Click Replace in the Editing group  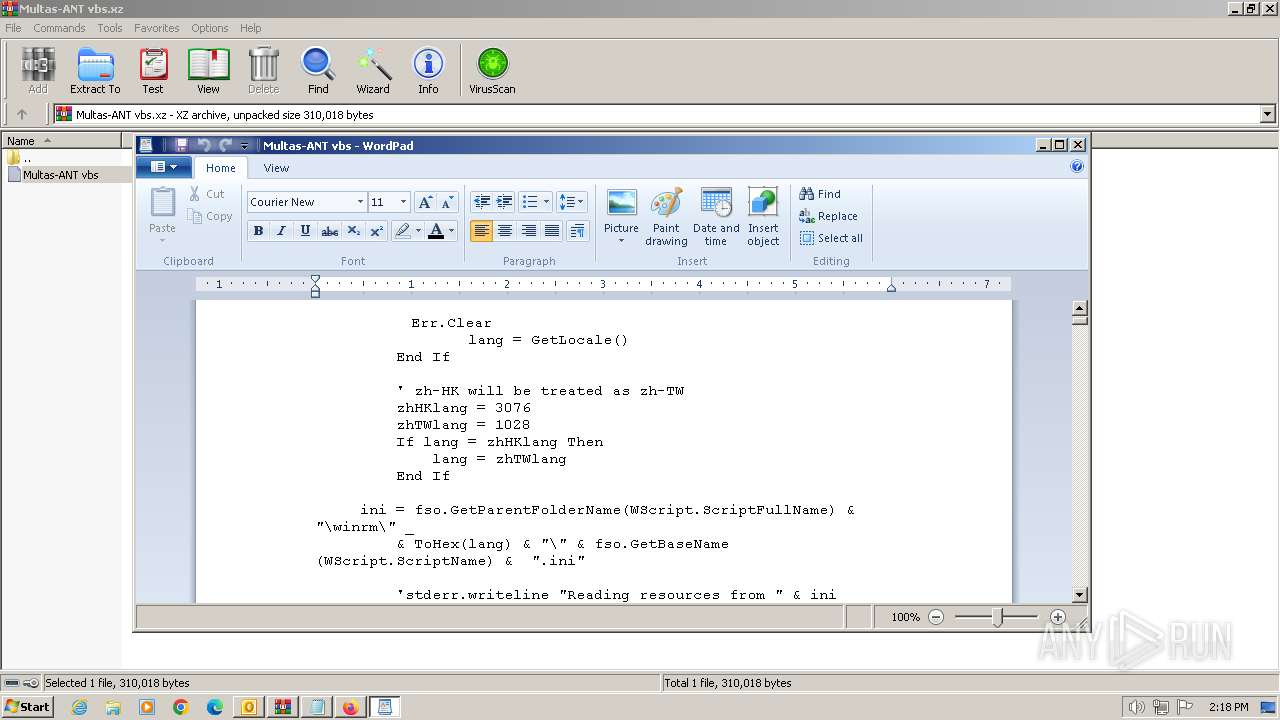829,216
